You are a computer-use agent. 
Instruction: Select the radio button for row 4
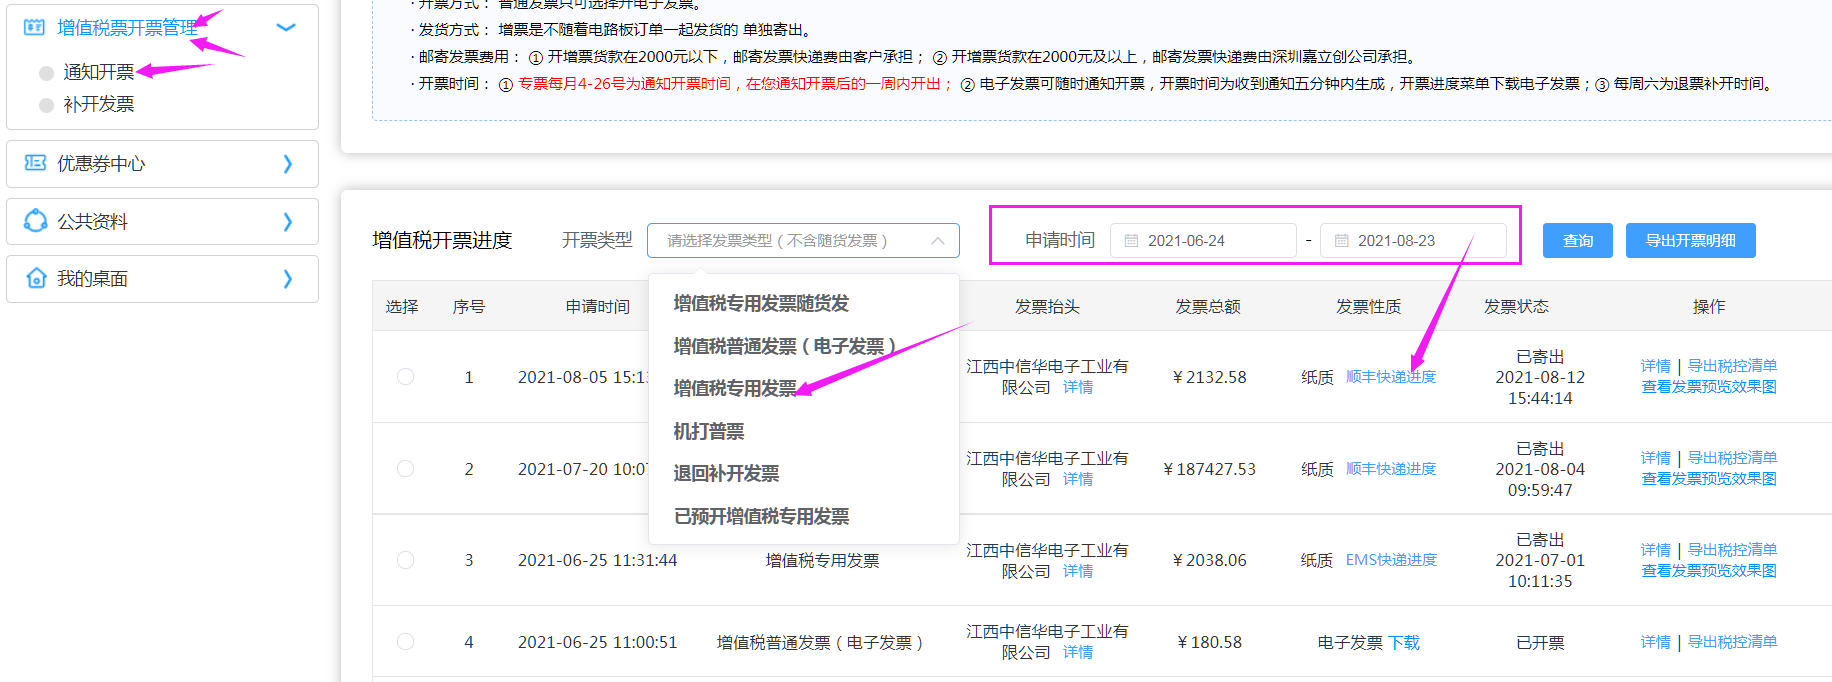[405, 642]
